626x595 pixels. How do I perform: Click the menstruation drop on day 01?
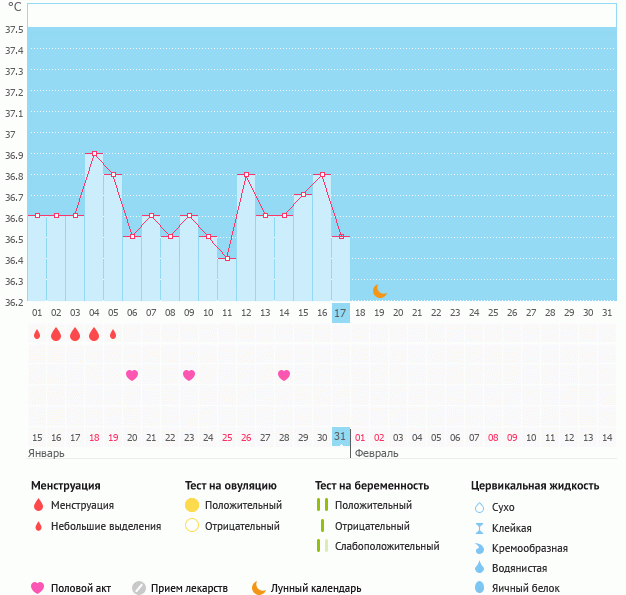[37, 334]
